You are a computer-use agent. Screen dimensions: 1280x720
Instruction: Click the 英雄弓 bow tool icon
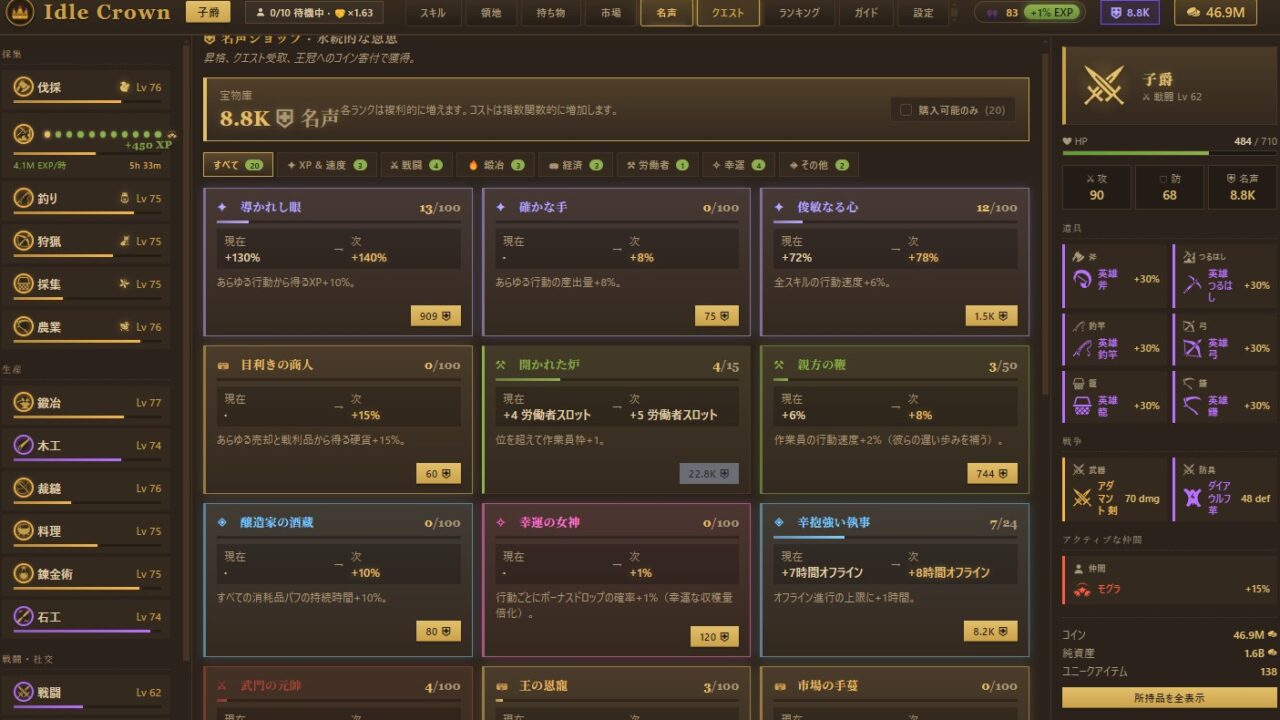1190,348
